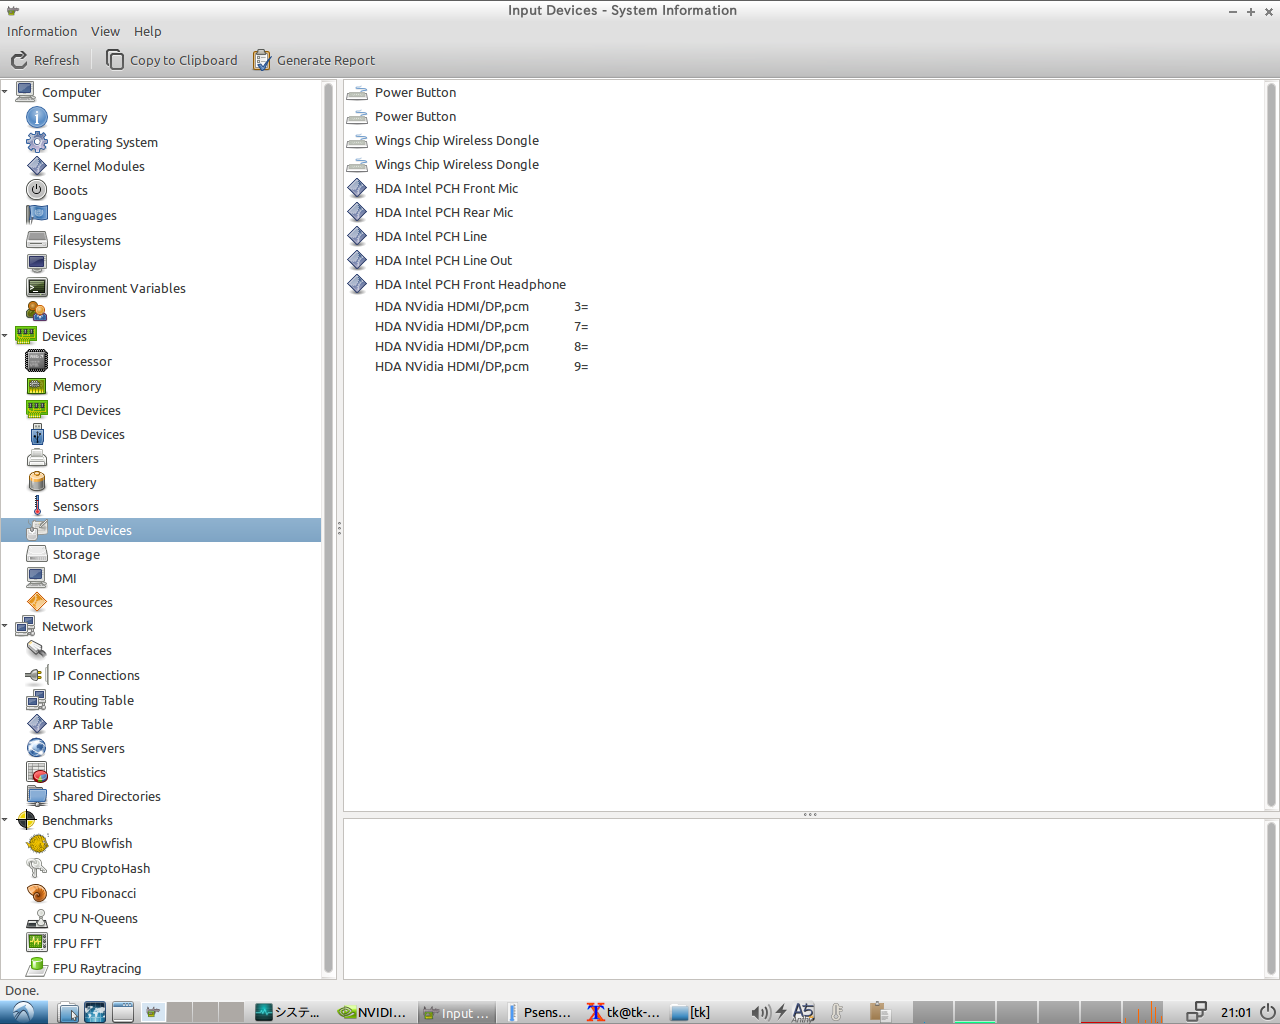Click the Sensors thermometer icon

(x=37, y=506)
